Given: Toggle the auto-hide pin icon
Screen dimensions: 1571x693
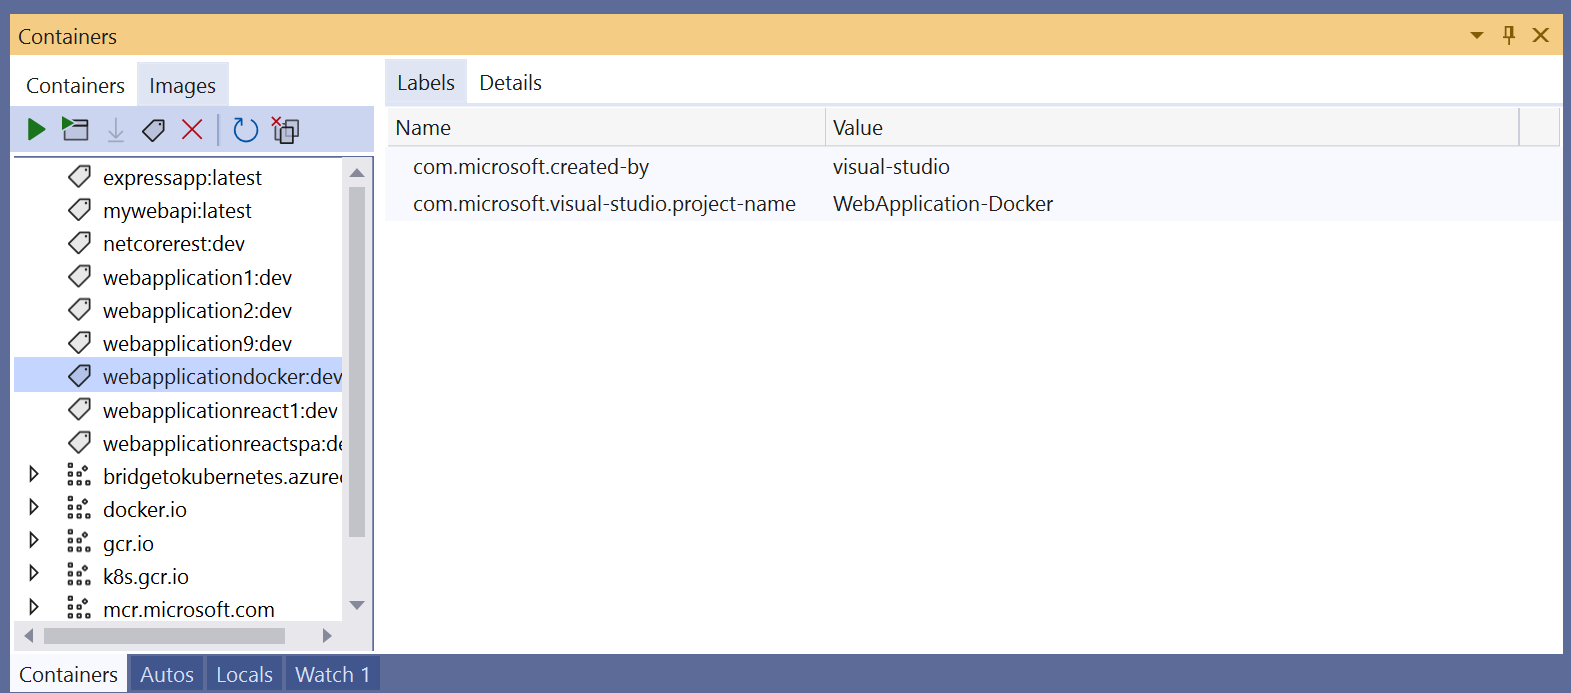Looking at the screenshot, I should 1509,36.
